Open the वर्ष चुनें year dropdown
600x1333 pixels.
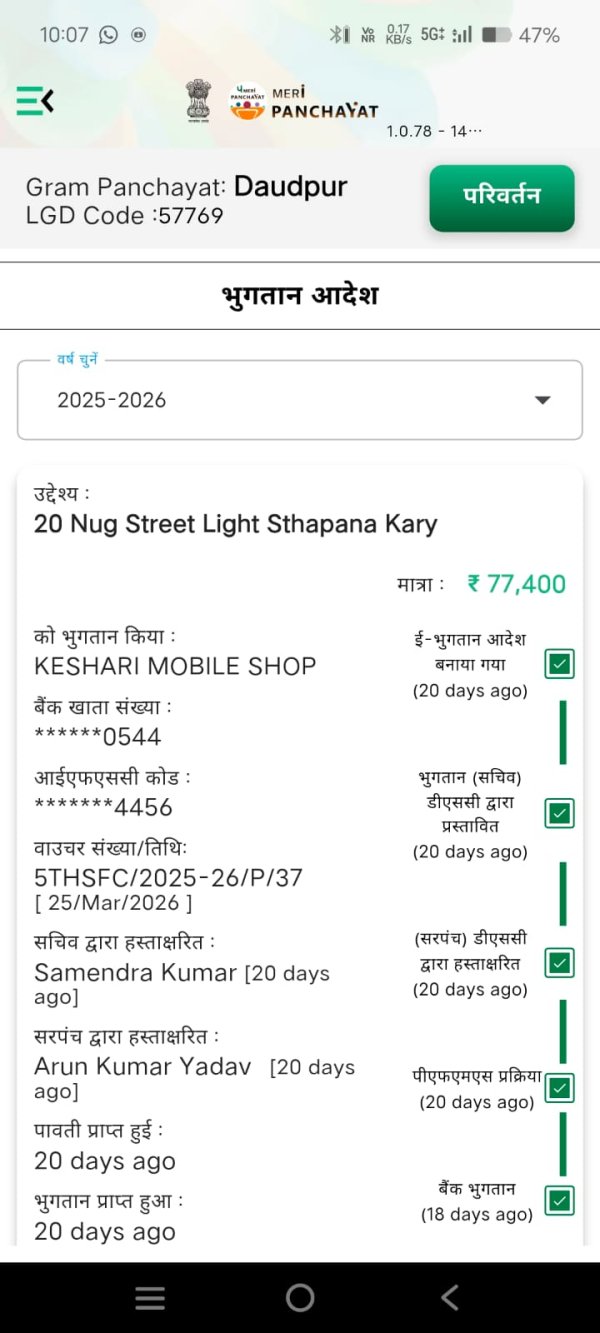click(299, 400)
